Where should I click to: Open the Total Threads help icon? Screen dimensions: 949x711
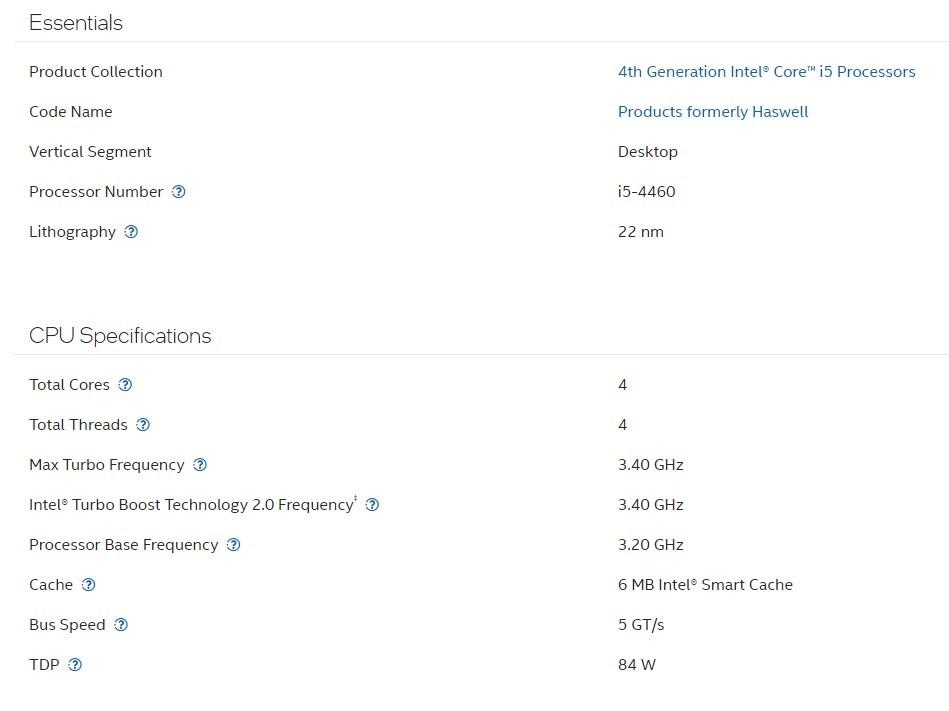point(143,425)
